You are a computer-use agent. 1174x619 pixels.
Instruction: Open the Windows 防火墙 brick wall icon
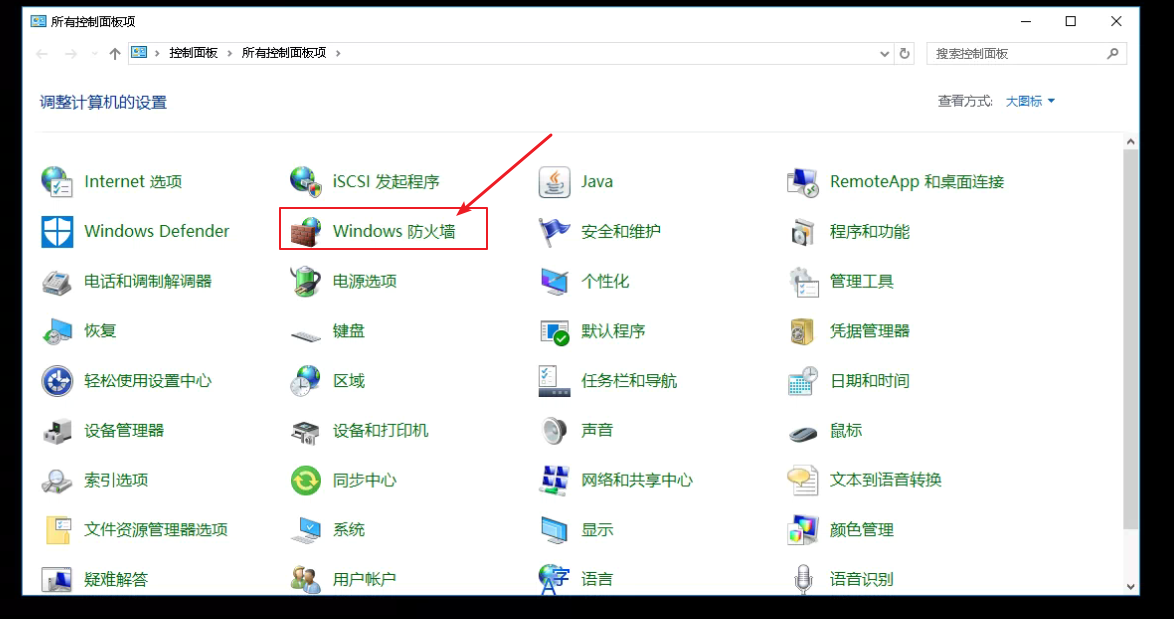pyautogui.click(x=305, y=231)
